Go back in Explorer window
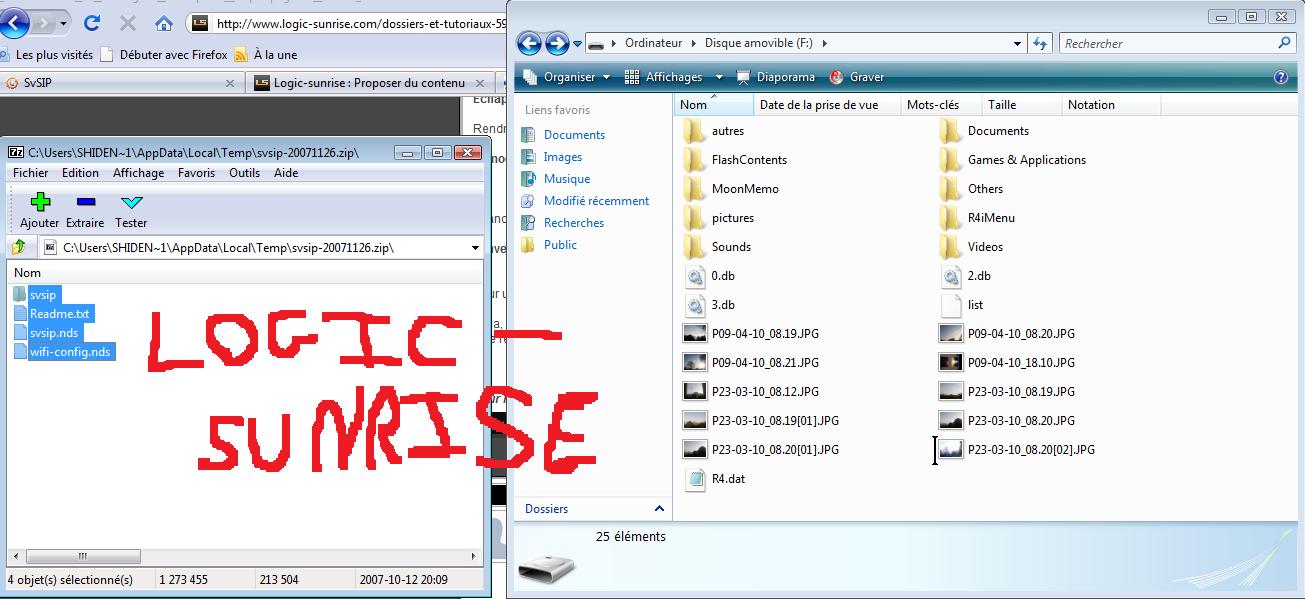 (x=530, y=43)
